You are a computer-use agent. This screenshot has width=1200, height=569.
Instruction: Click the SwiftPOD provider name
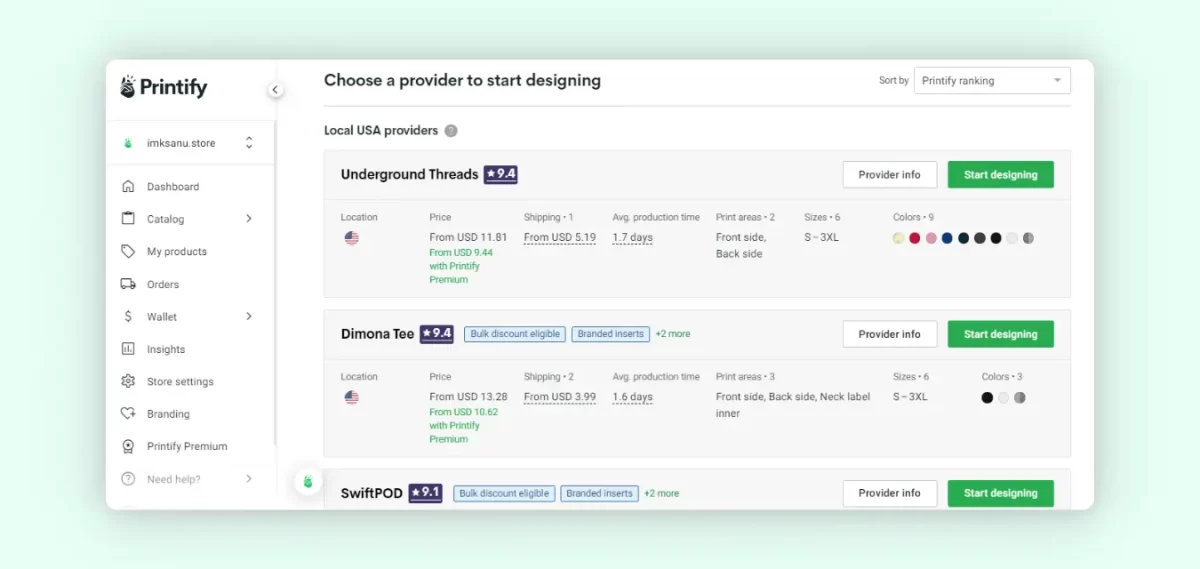click(372, 493)
